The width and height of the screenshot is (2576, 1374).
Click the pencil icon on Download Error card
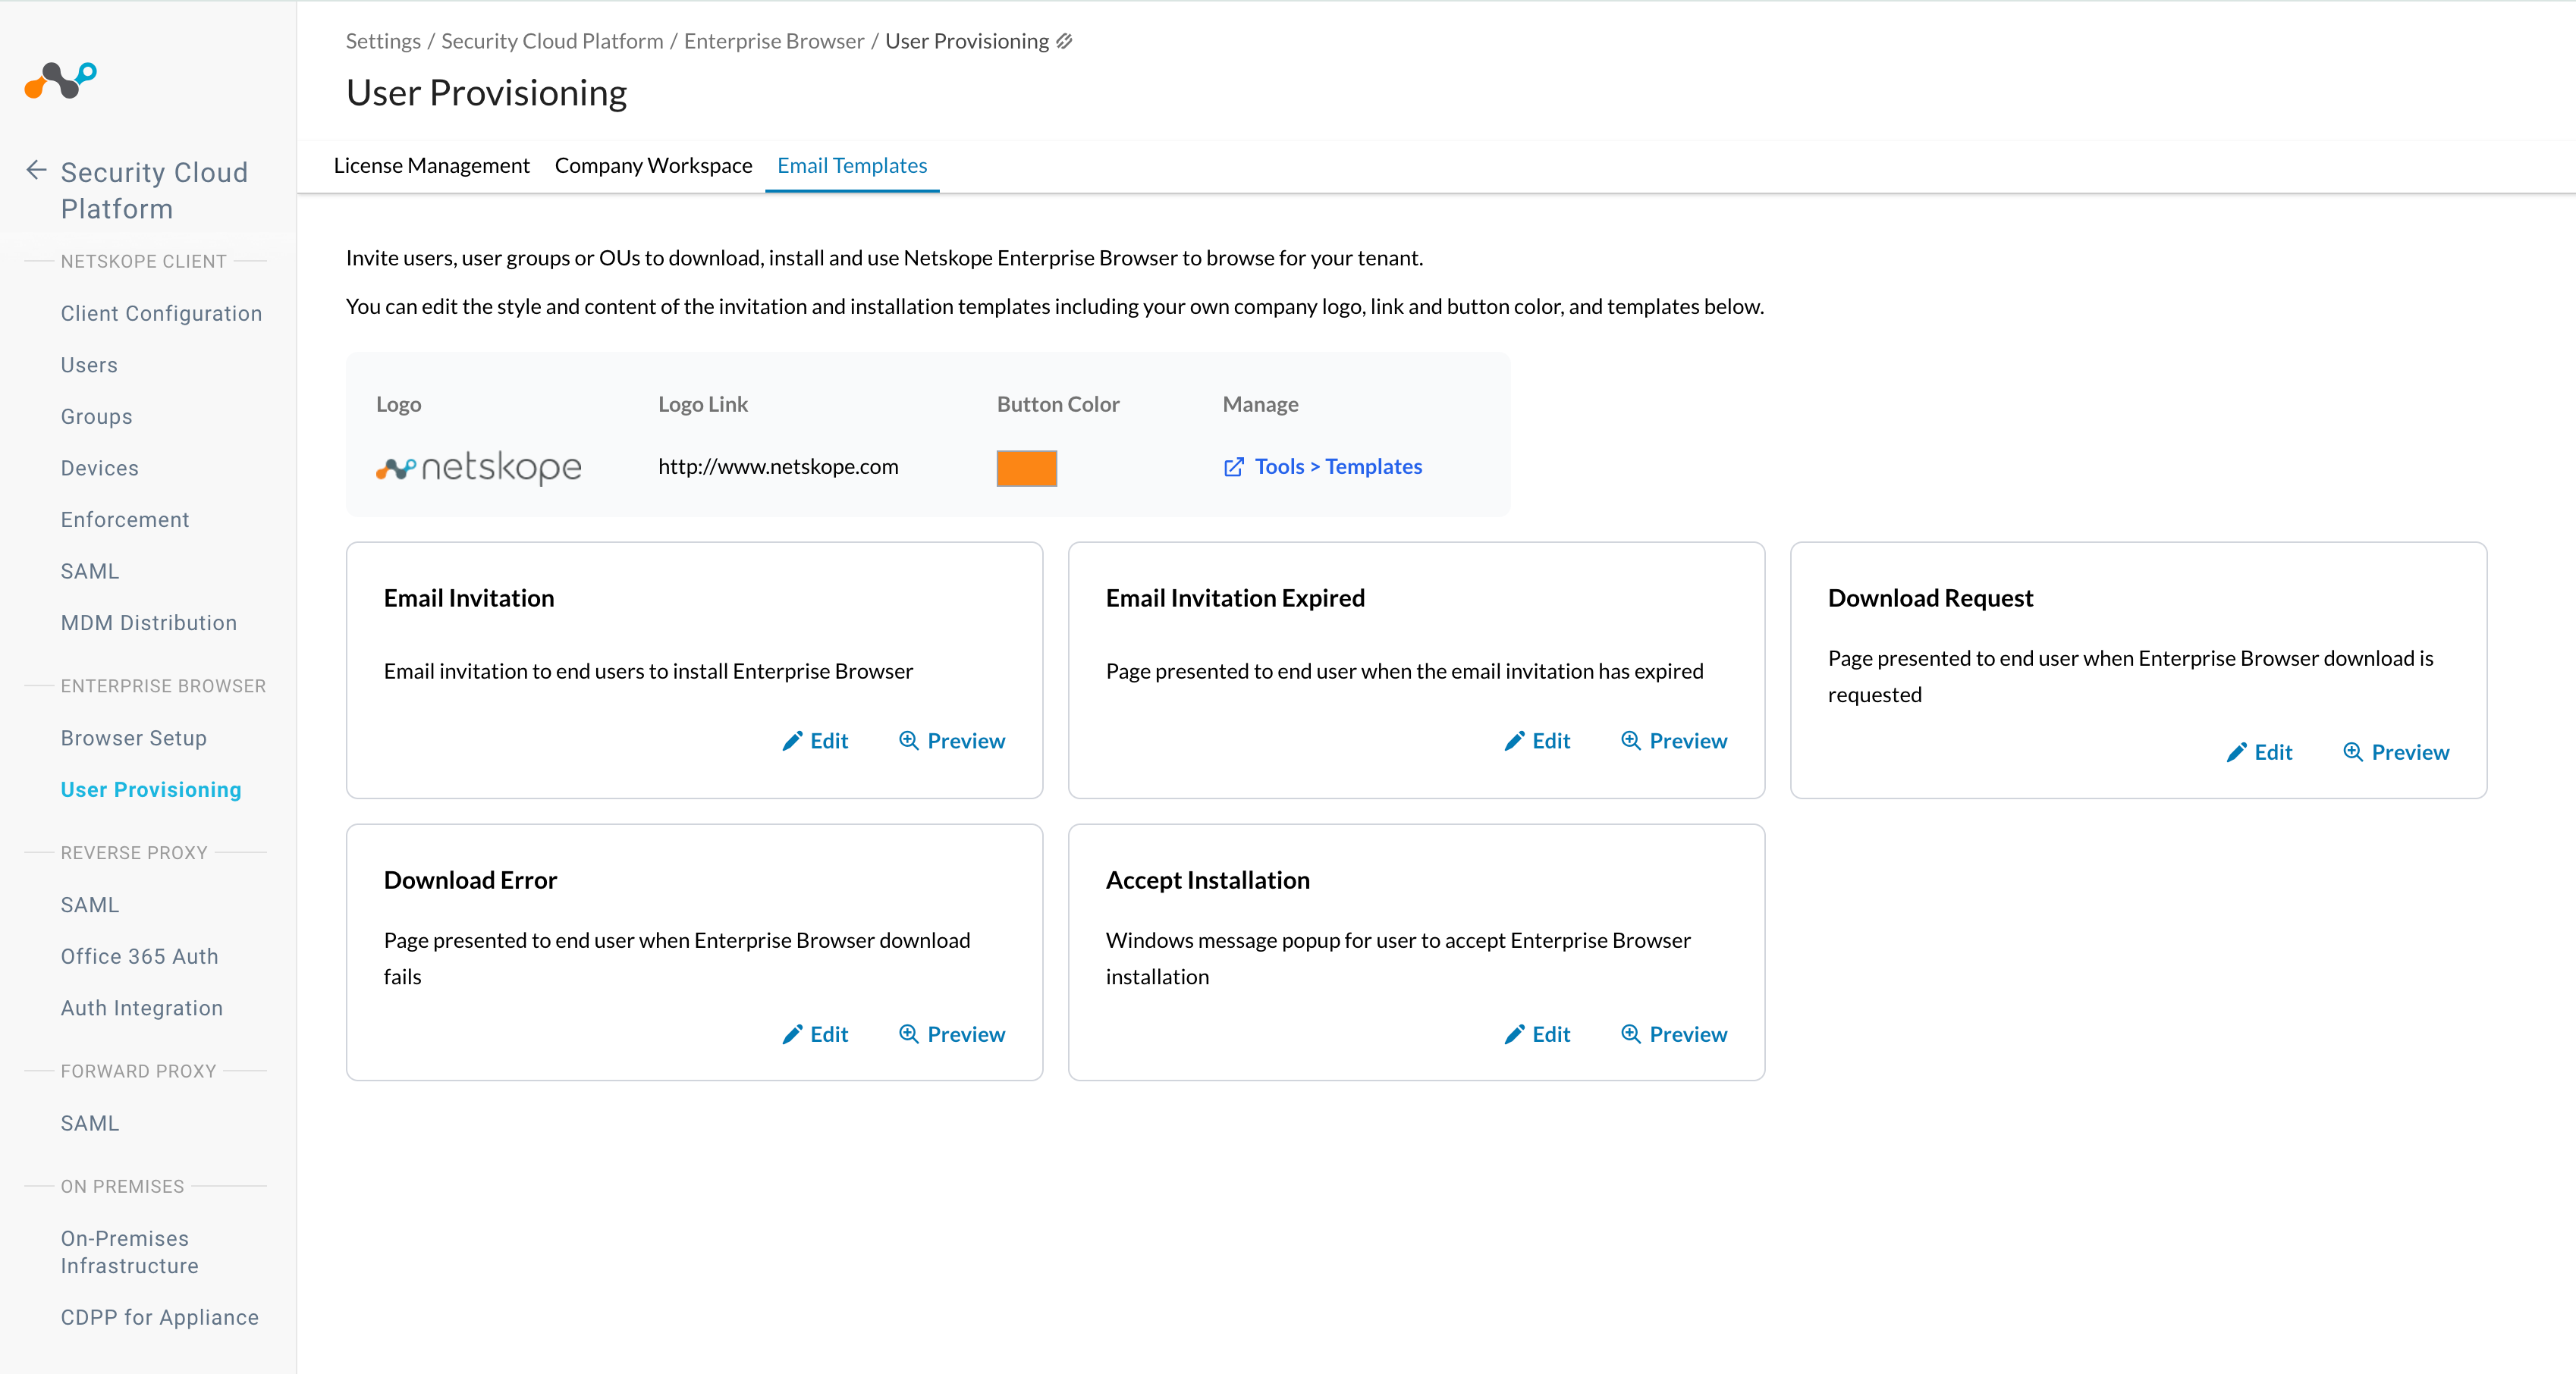pyautogui.click(x=792, y=1034)
